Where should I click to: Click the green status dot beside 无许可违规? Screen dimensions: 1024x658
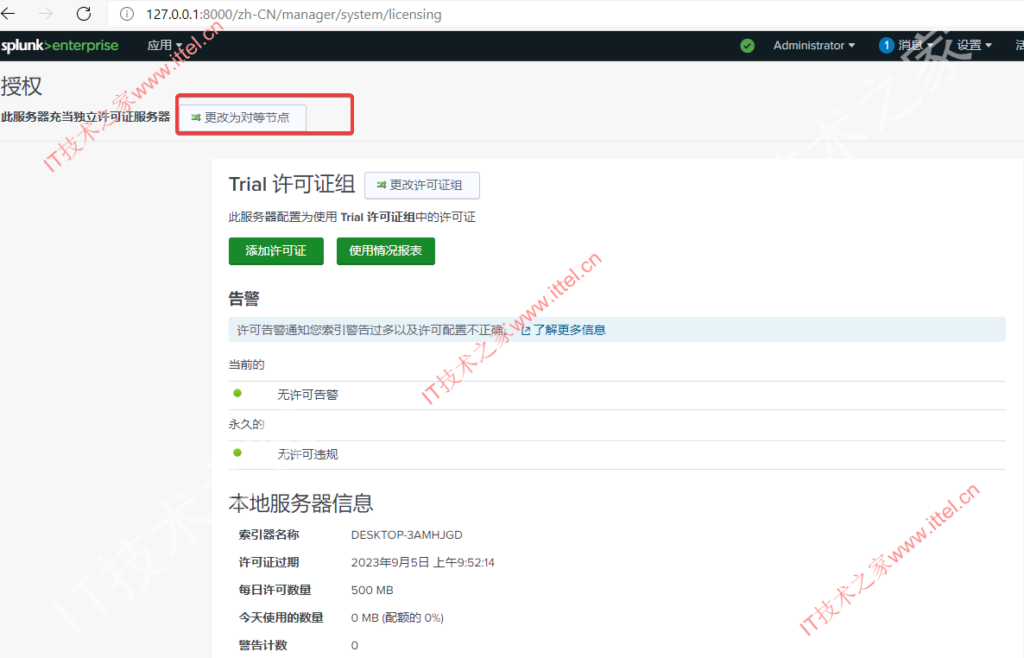point(237,454)
